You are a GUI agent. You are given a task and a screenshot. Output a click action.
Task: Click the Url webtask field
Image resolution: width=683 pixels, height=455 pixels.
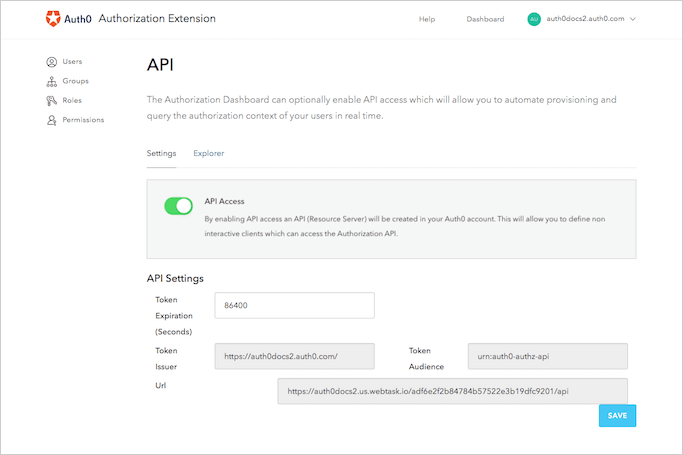pos(453,391)
